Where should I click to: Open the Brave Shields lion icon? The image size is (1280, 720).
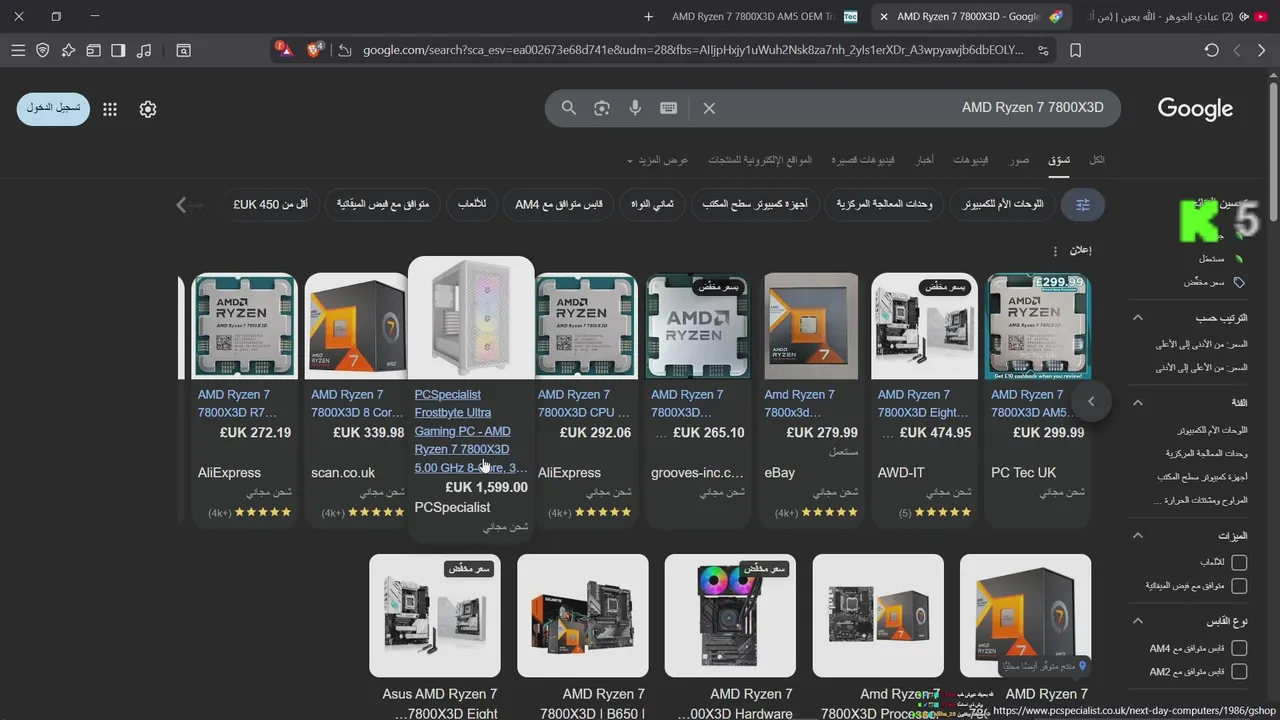[314, 49]
